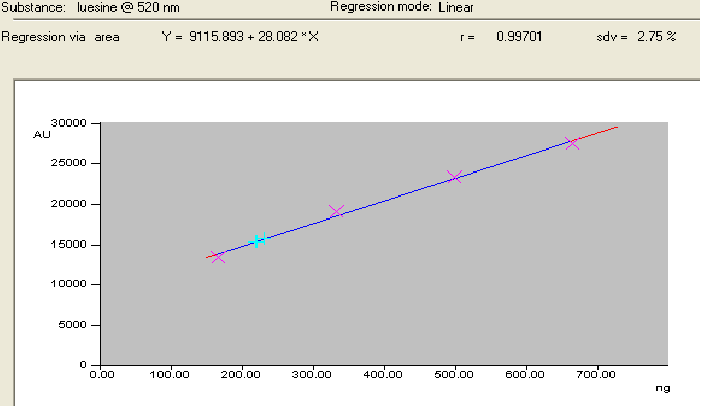The width and height of the screenshot is (706, 406).
Task: Click the 20000 y-axis label
Action: [68, 204]
